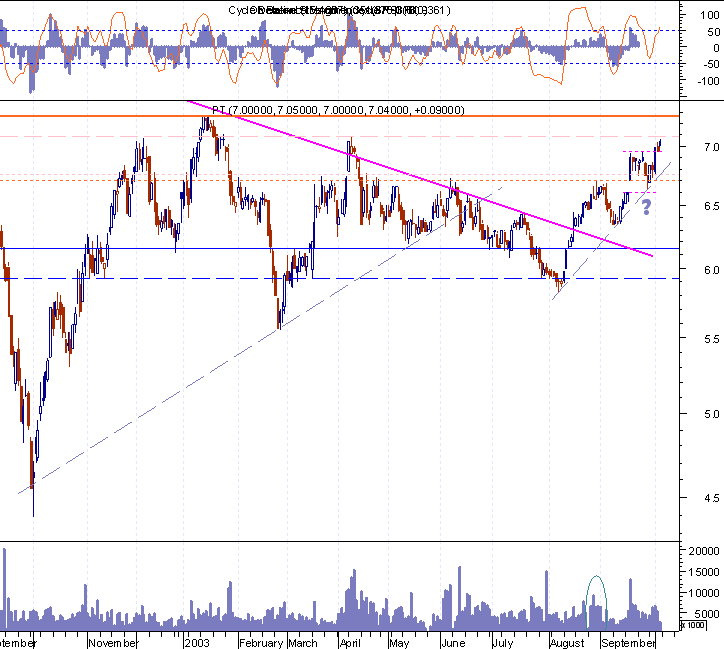This screenshot has height=649, width=724.
Task: Click the 10000 volume scale label
Action: point(704,593)
